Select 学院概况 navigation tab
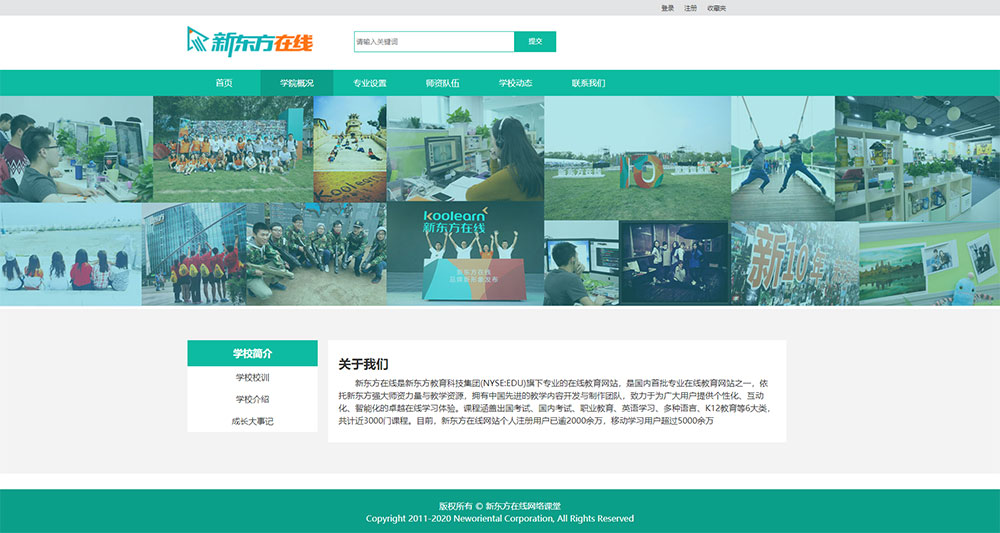This screenshot has height=533, width=1000. click(x=297, y=83)
